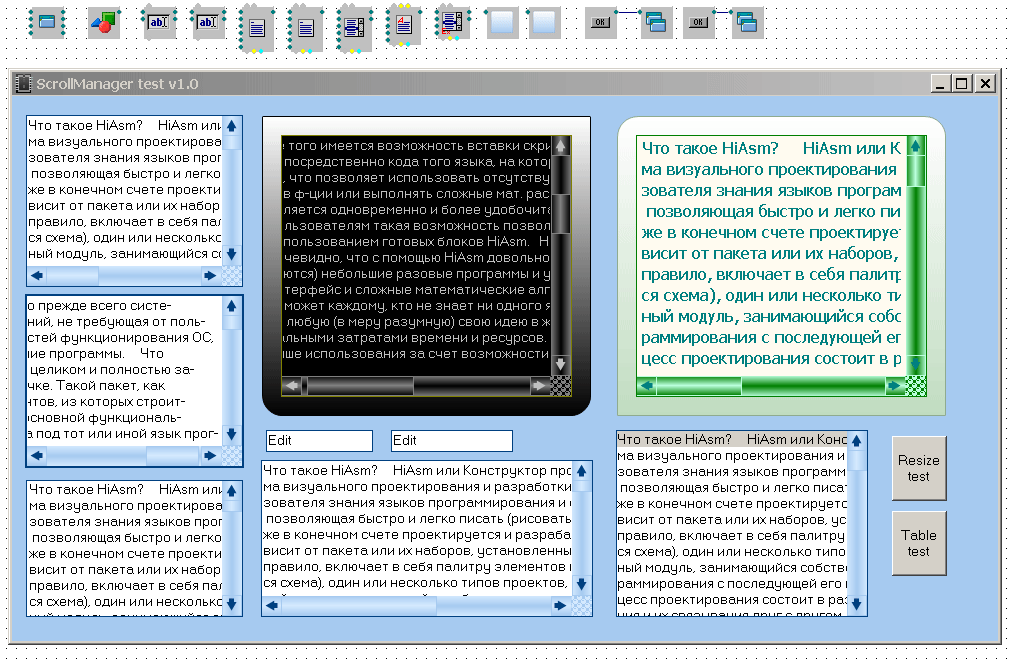
Task: Click the left Edit input field
Action: pyautogui.click(x=319, y=441)
